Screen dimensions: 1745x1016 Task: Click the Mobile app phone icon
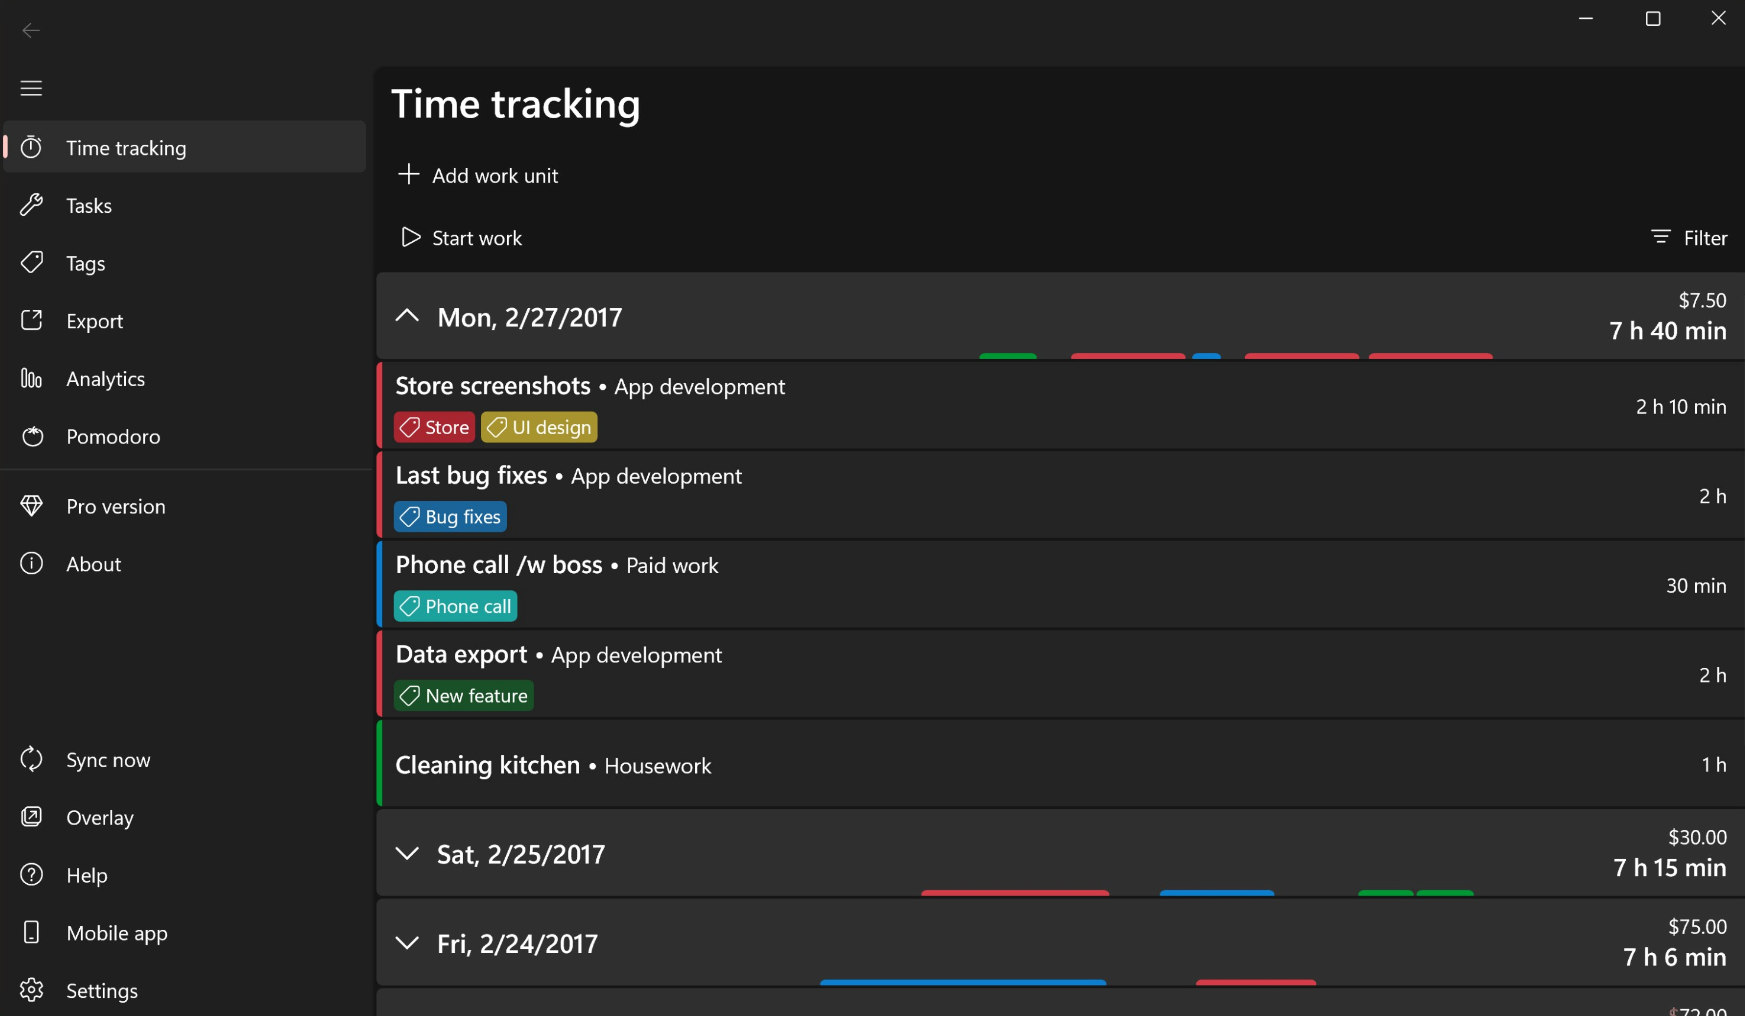tap(32, 932)
